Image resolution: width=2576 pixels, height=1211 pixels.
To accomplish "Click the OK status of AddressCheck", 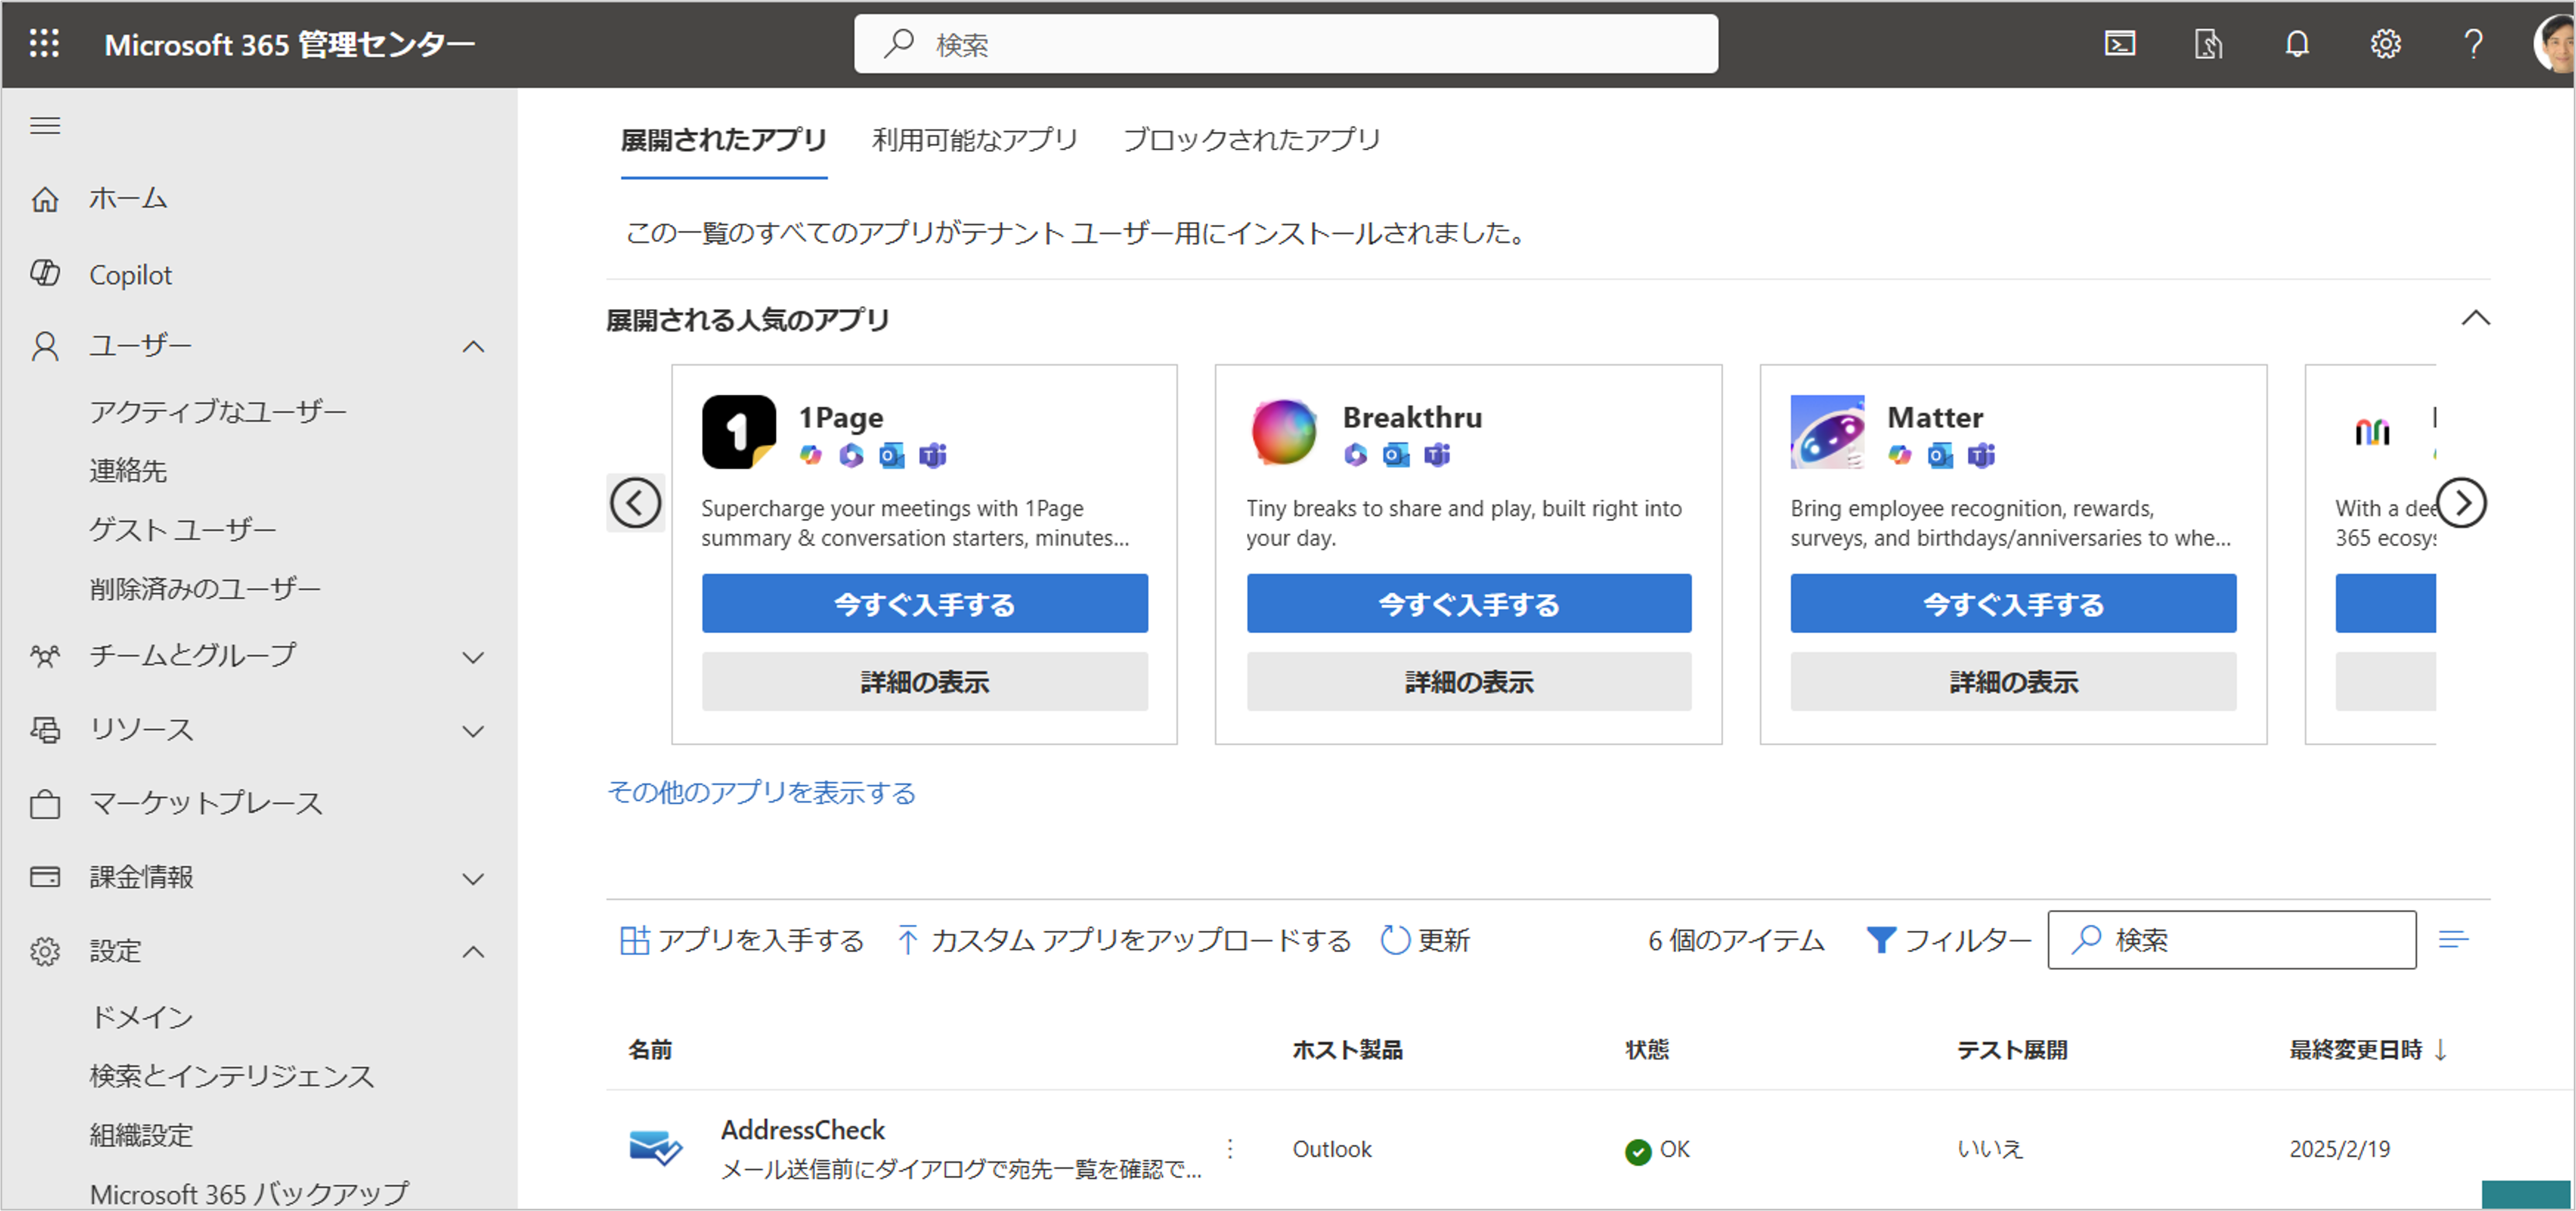I will 1658,1150.
